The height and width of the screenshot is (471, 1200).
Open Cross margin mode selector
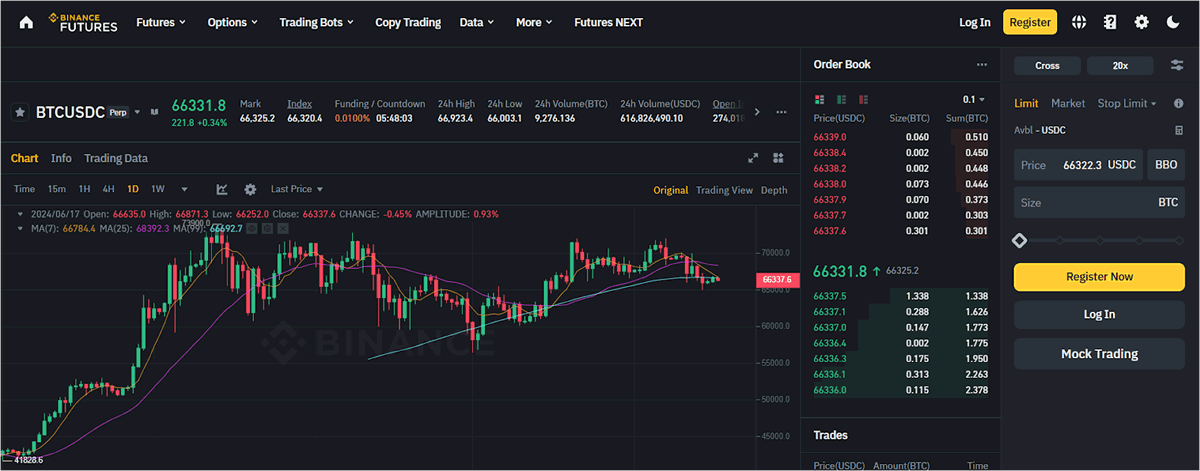[1047, 65]
